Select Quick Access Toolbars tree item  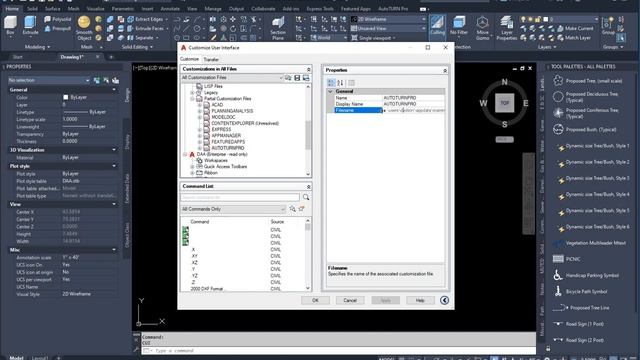coord(225,167)
